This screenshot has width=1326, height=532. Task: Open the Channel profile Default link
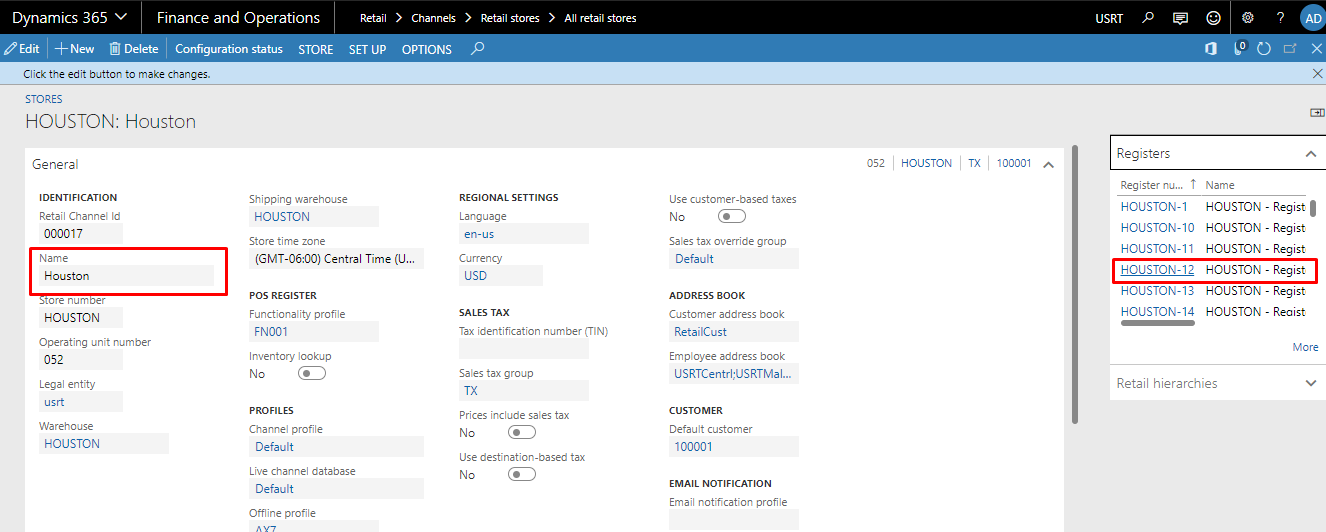click(274, 447)
